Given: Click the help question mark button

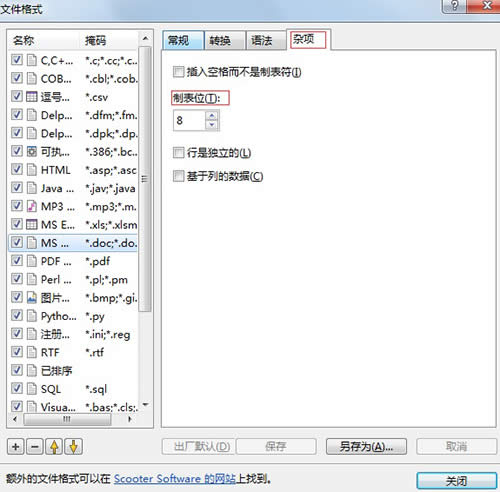Looking at the screenshot, I should pos(454,5).
